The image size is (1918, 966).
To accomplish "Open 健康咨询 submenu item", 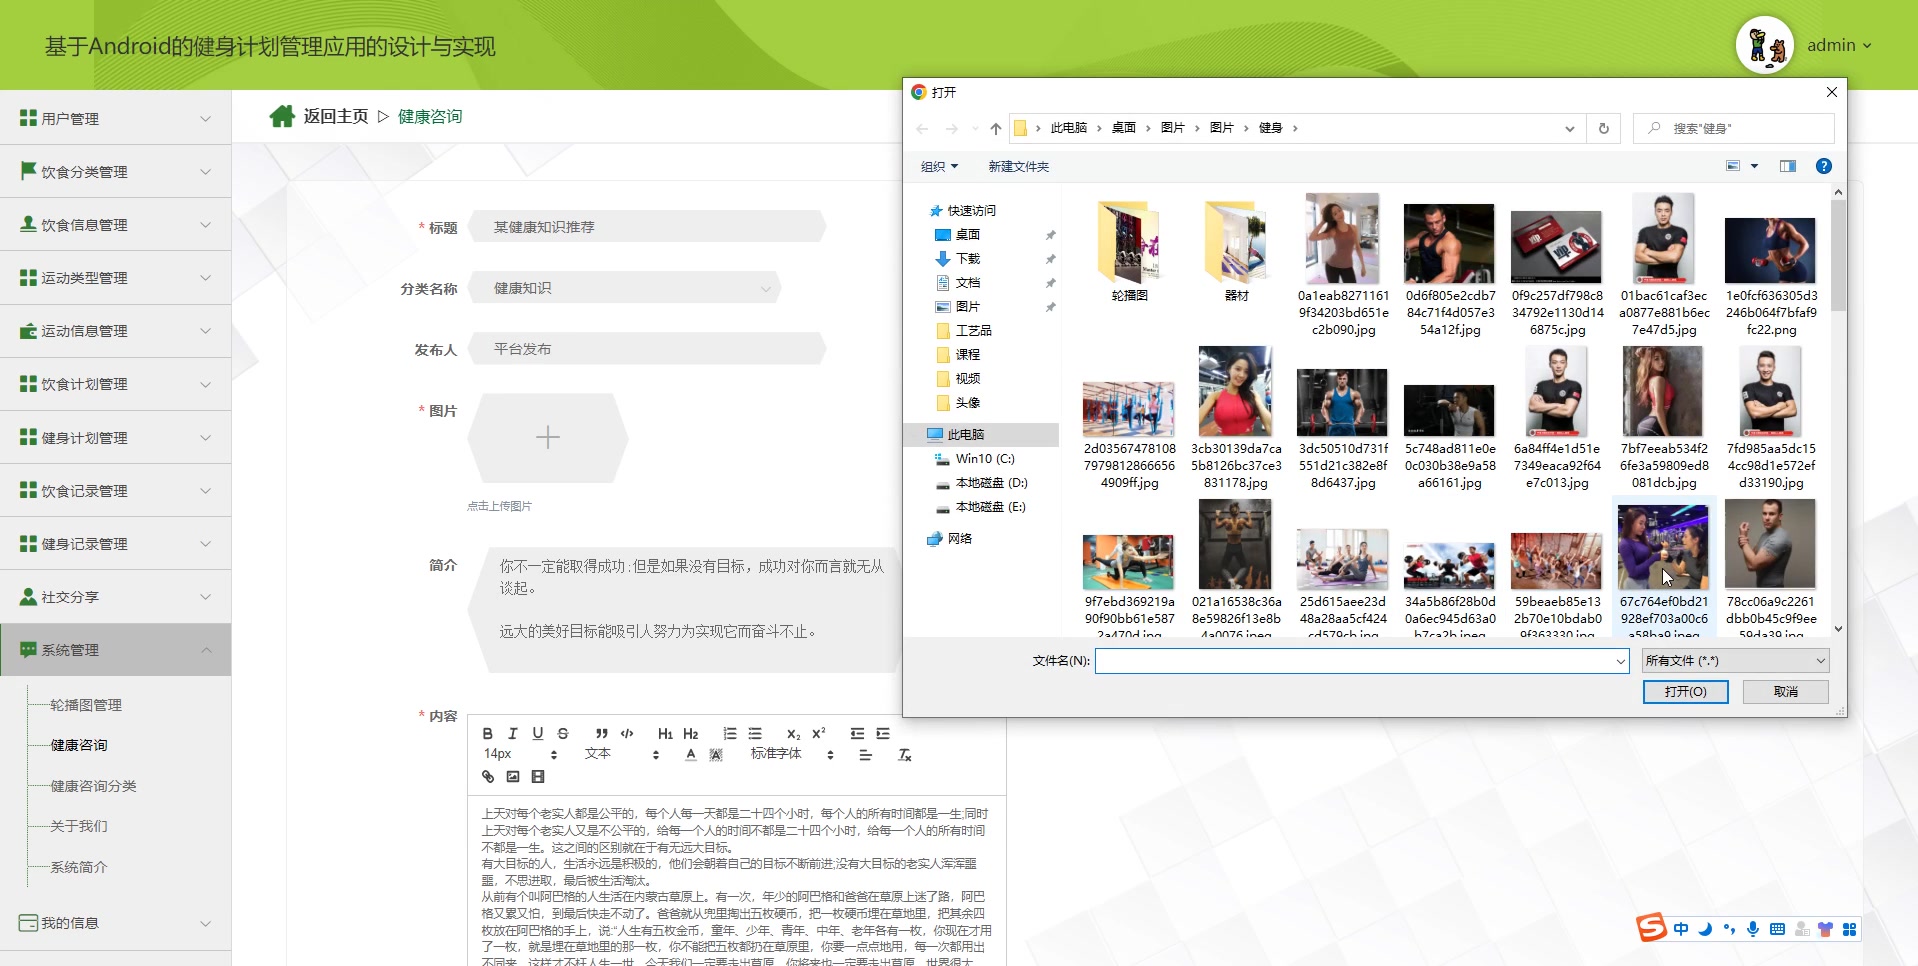I will point(79,745).
